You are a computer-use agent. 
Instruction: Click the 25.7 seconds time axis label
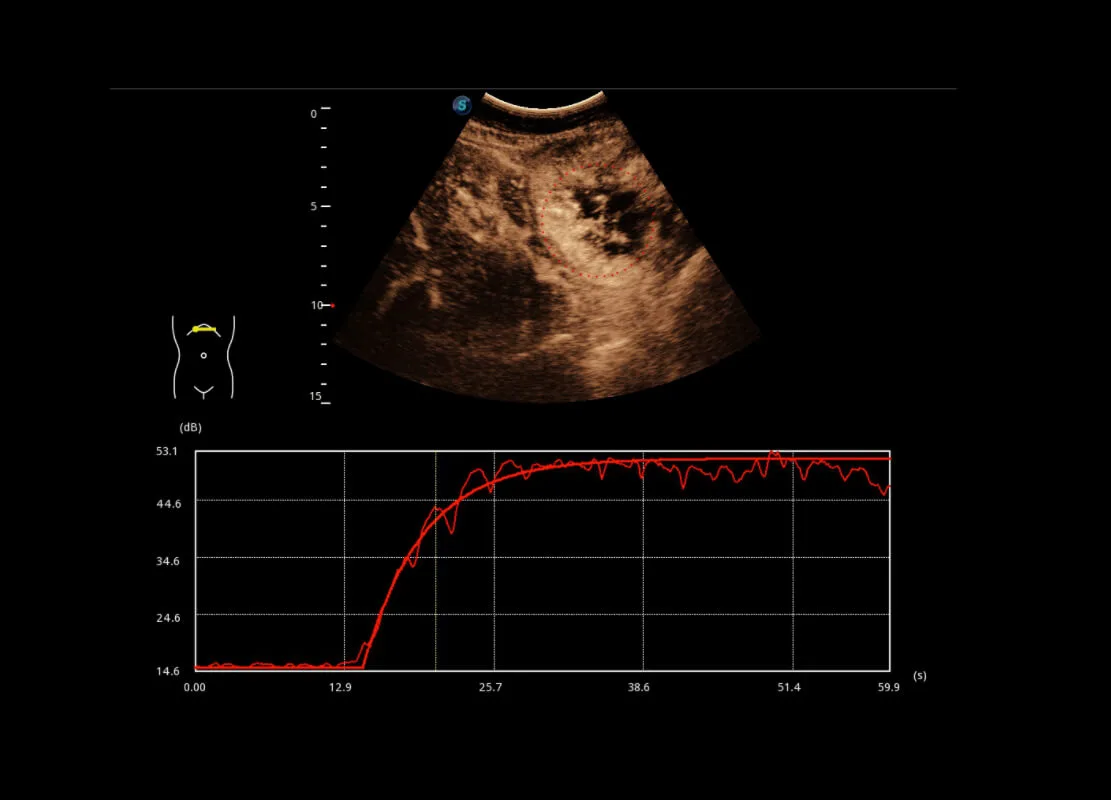[x=490, y=687]
